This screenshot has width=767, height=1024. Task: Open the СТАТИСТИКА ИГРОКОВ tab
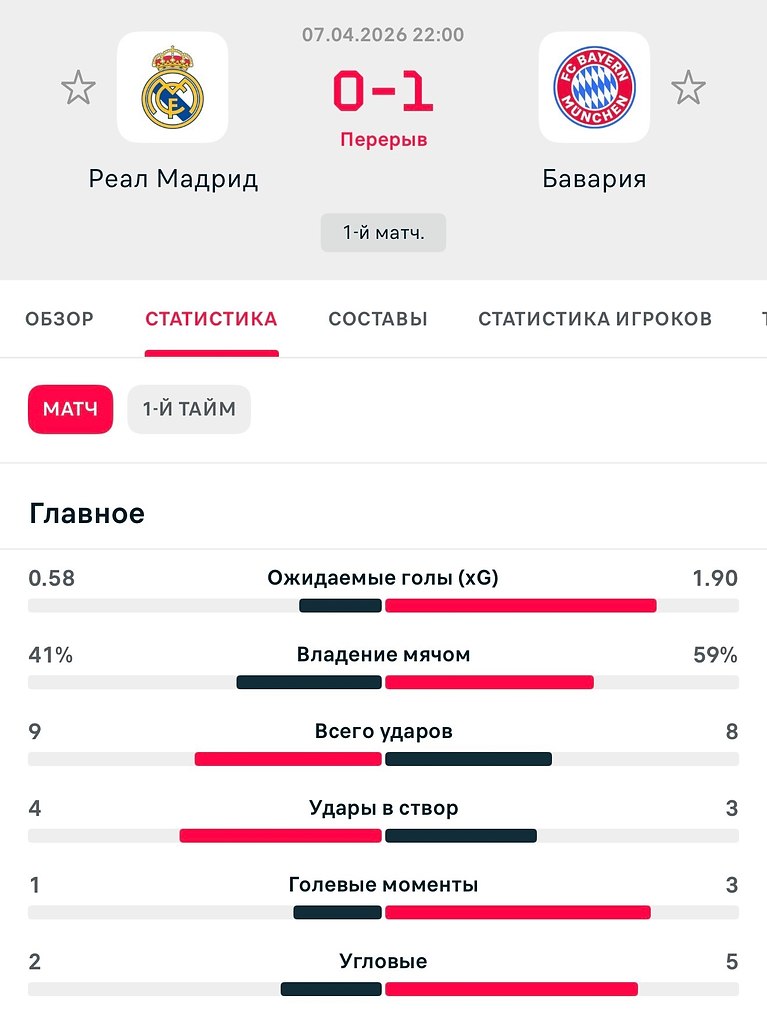point(595,319)
